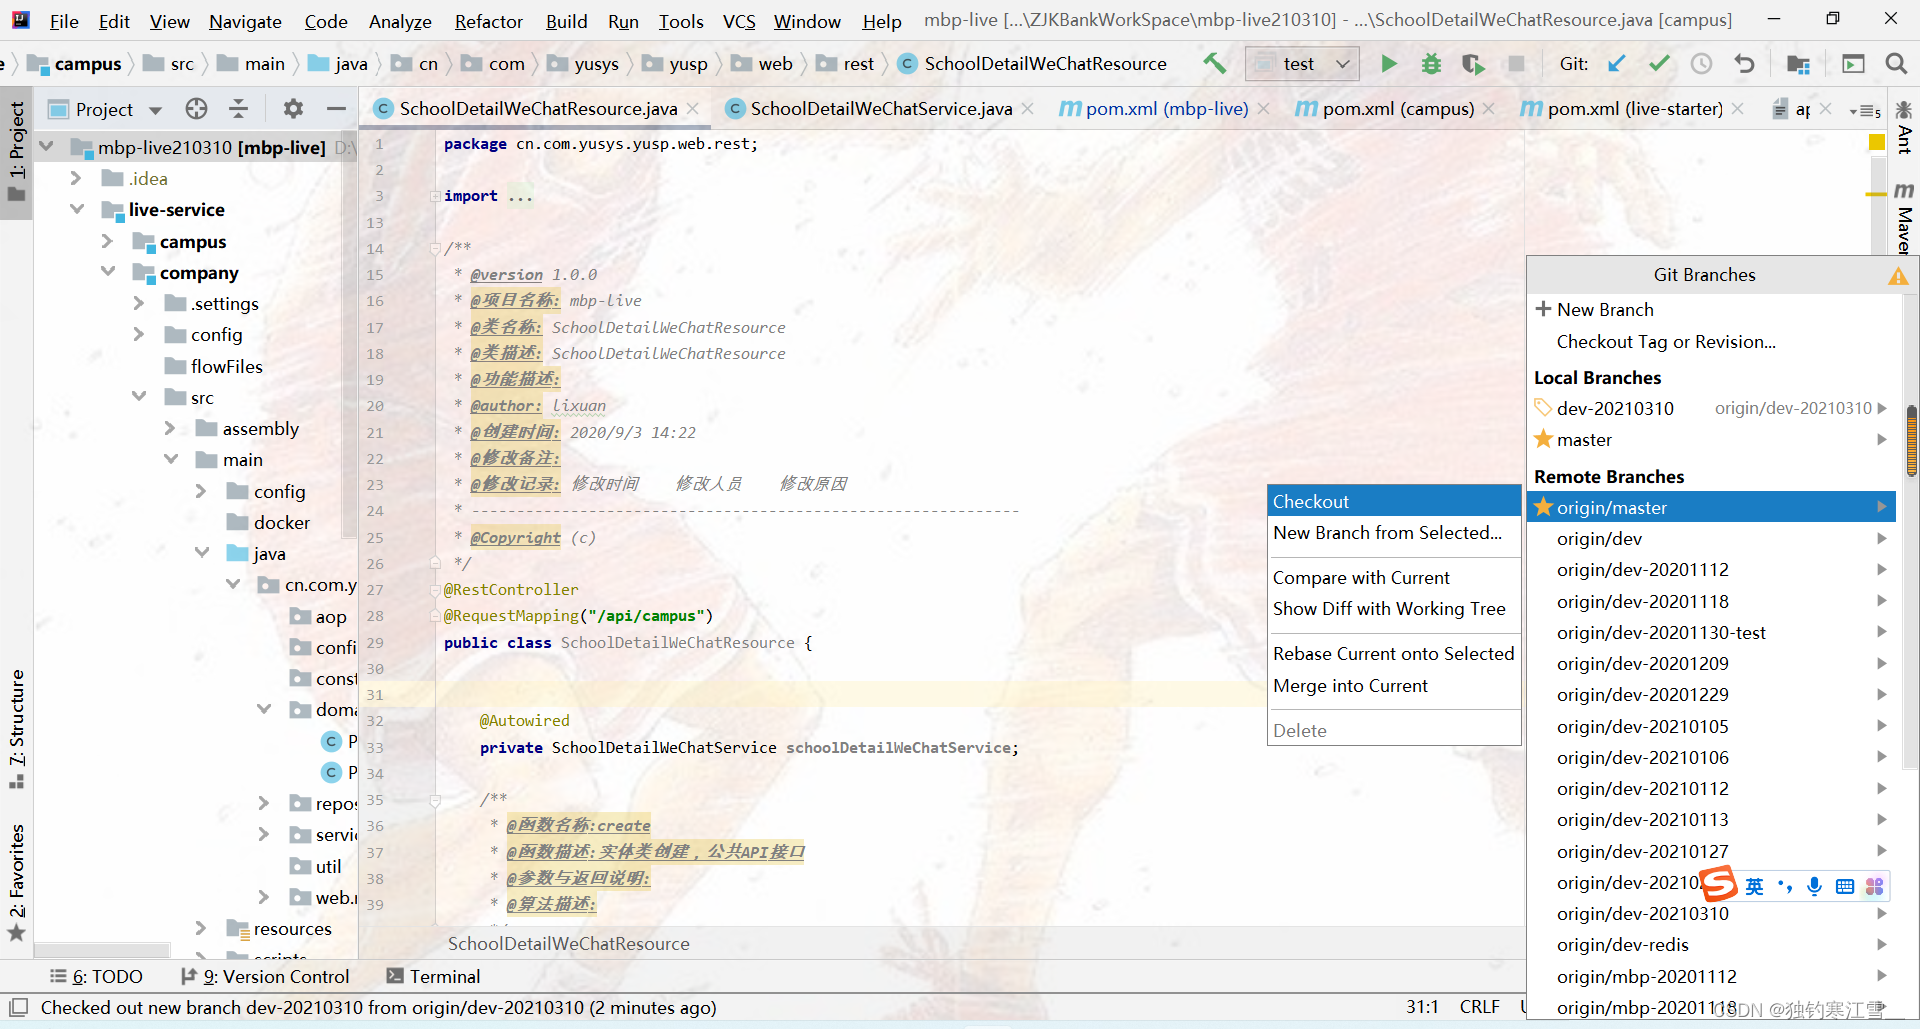Click the Sogou S logo icon
Viewport: 1920px width, 1029px height.
(x=1719, y=884)
